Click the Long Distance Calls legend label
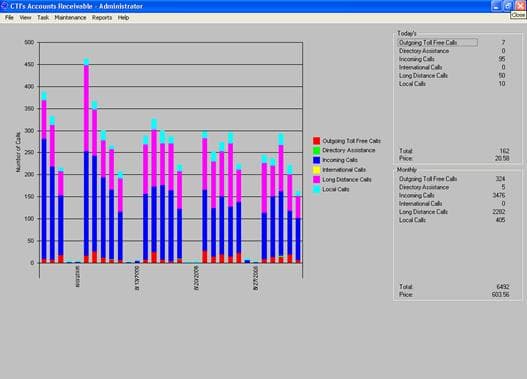The image size is (527, 379). coord(347,180)
